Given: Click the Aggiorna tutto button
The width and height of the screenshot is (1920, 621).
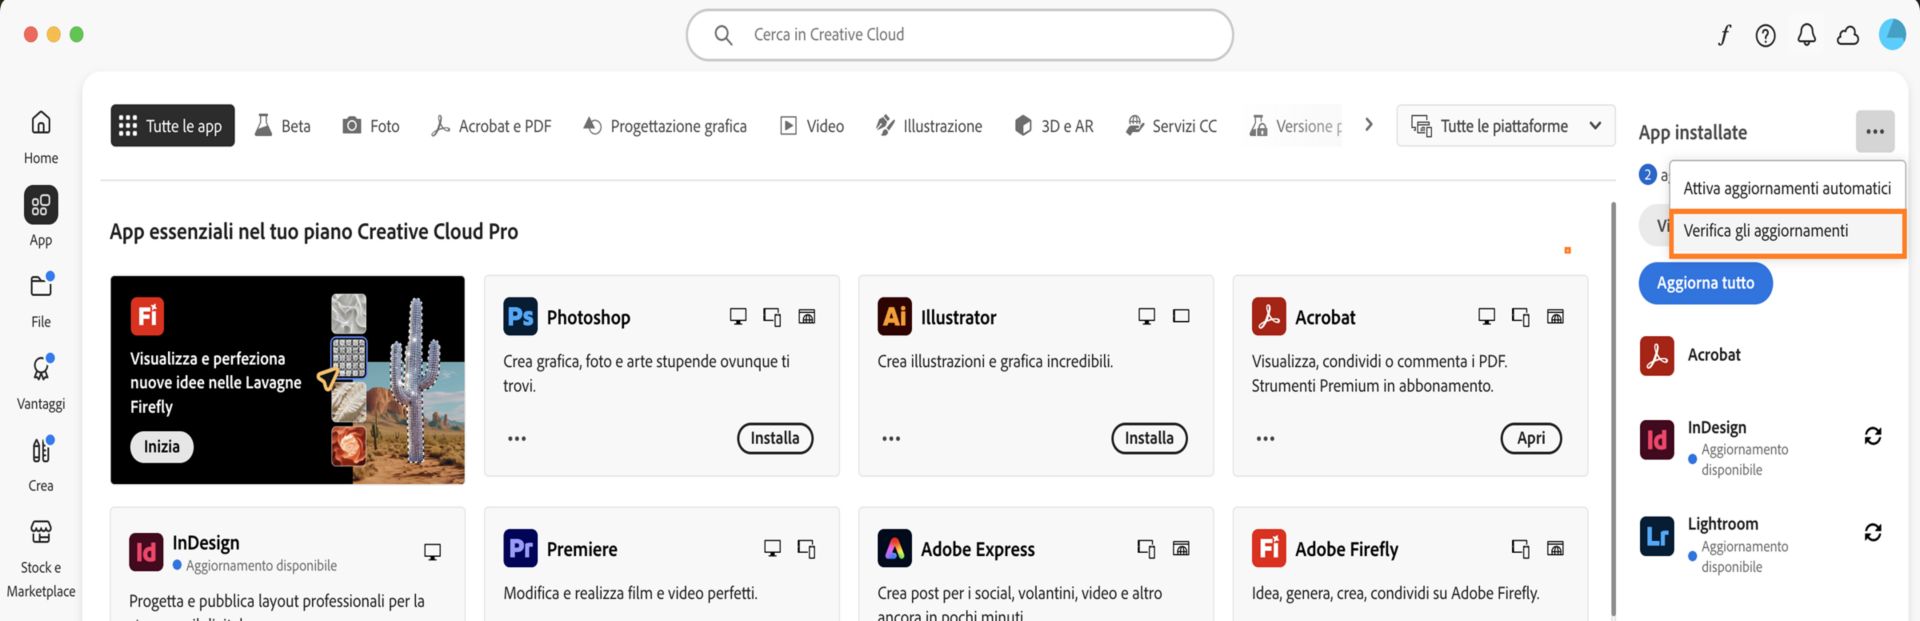Looking at the screenshot, I should pos(1705,283).
